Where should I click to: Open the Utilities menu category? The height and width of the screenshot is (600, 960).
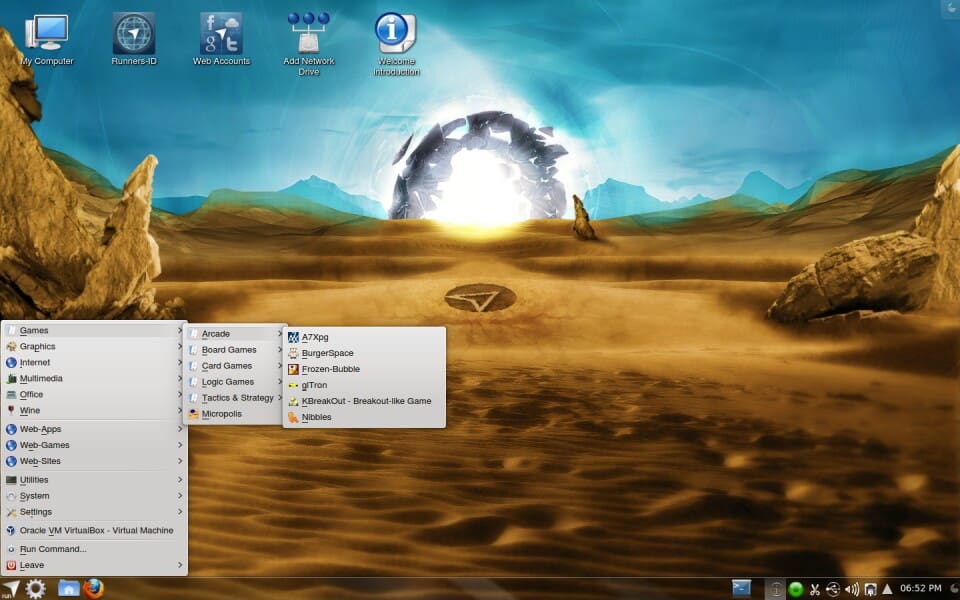tap(94, 479)
